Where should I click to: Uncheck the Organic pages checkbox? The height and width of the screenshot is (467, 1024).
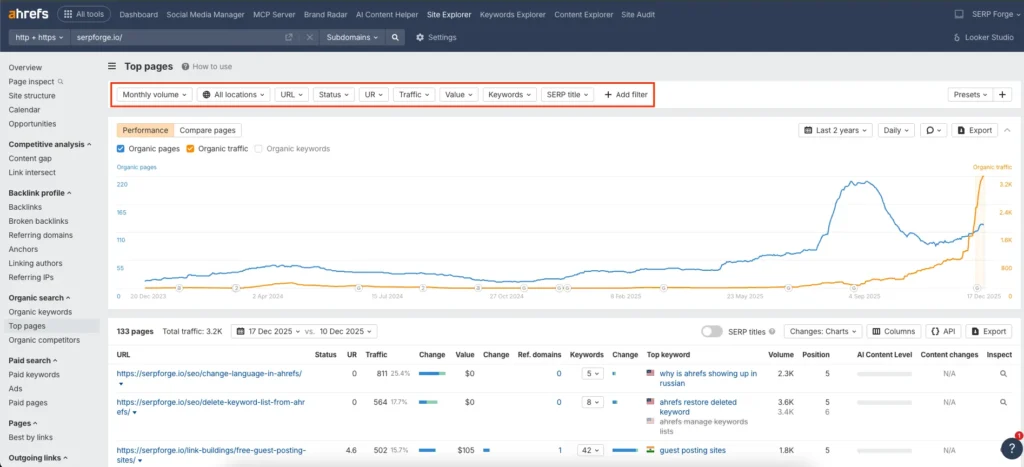coord(121,149)
